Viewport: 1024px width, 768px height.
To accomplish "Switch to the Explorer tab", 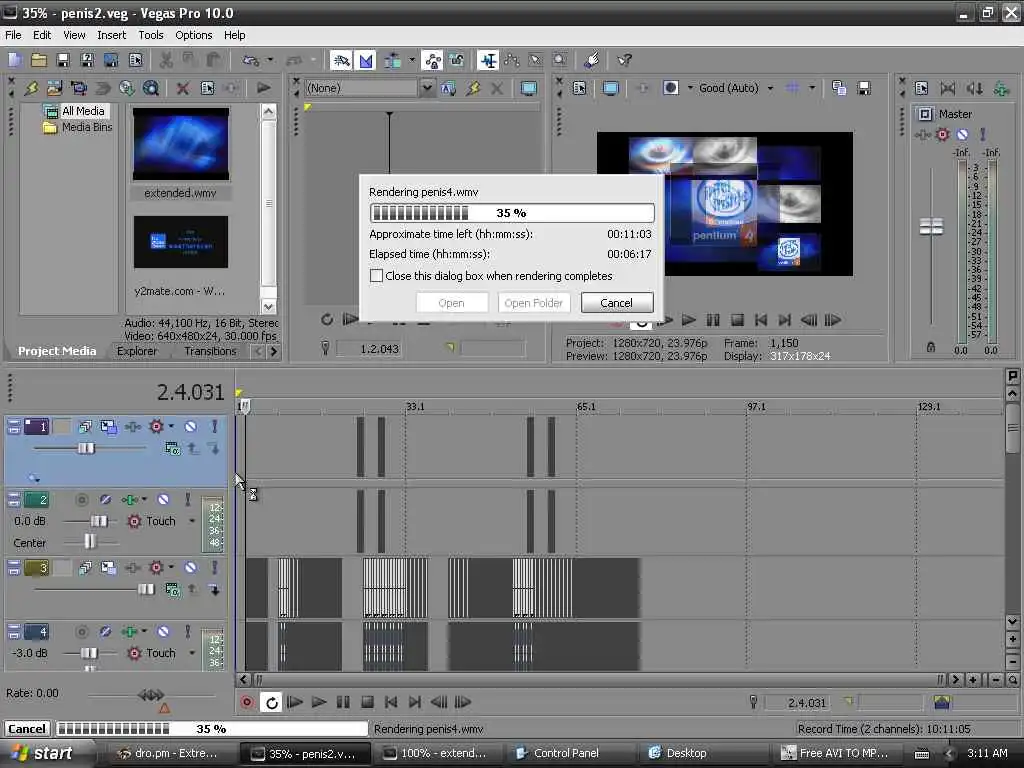I will [136, 351].
